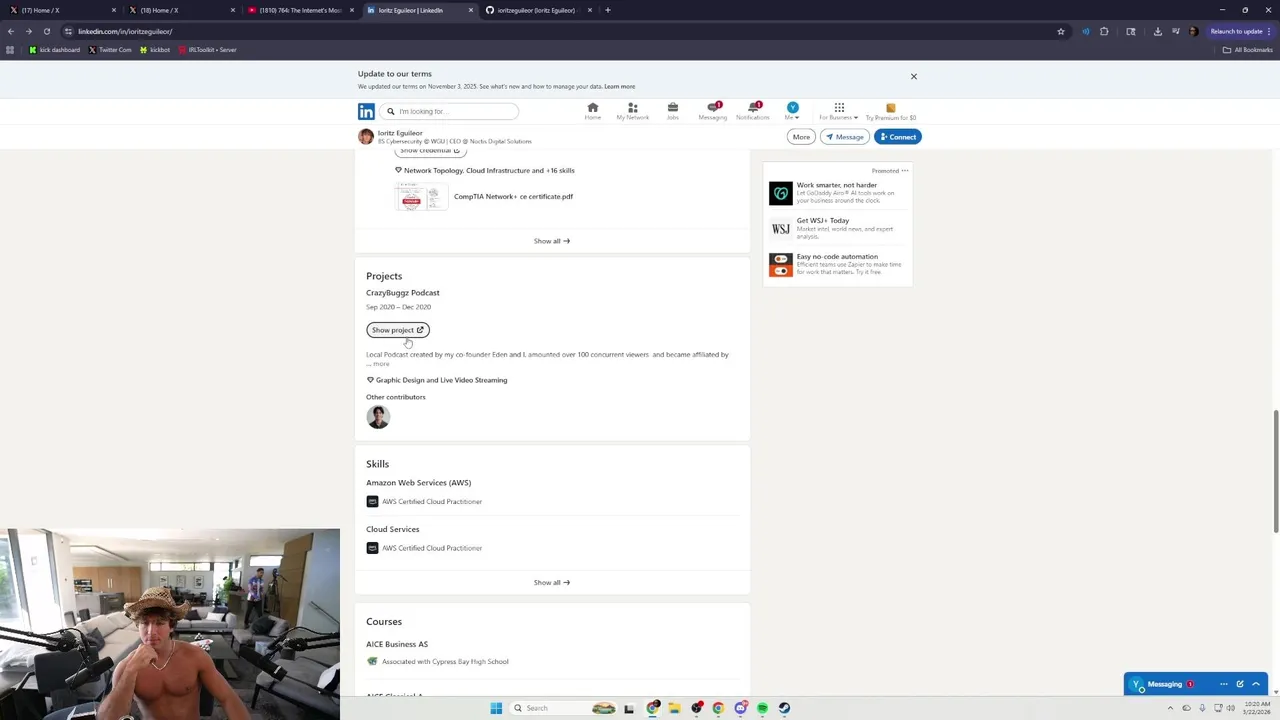This screenshot has width=1280, height=720.
Task: Open browser downloads icon
Action: [1158, 31]
